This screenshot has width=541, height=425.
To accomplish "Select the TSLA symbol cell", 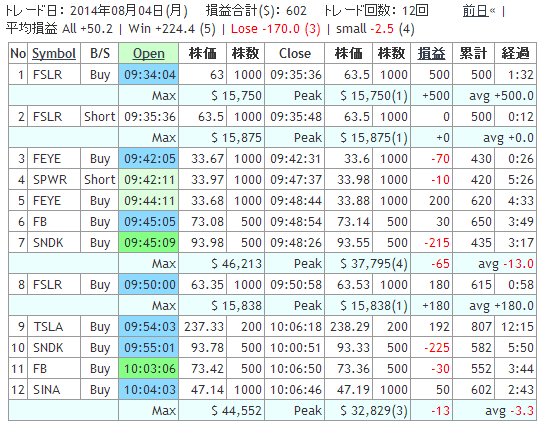I will pyautogui.click(x=48, y=327).
